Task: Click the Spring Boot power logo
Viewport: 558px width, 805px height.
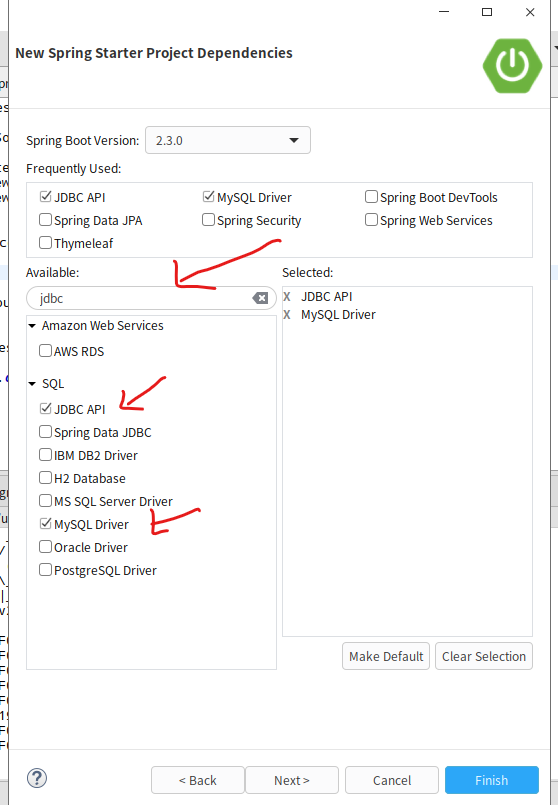Action: pyautogui.click(x=512, y=65)
